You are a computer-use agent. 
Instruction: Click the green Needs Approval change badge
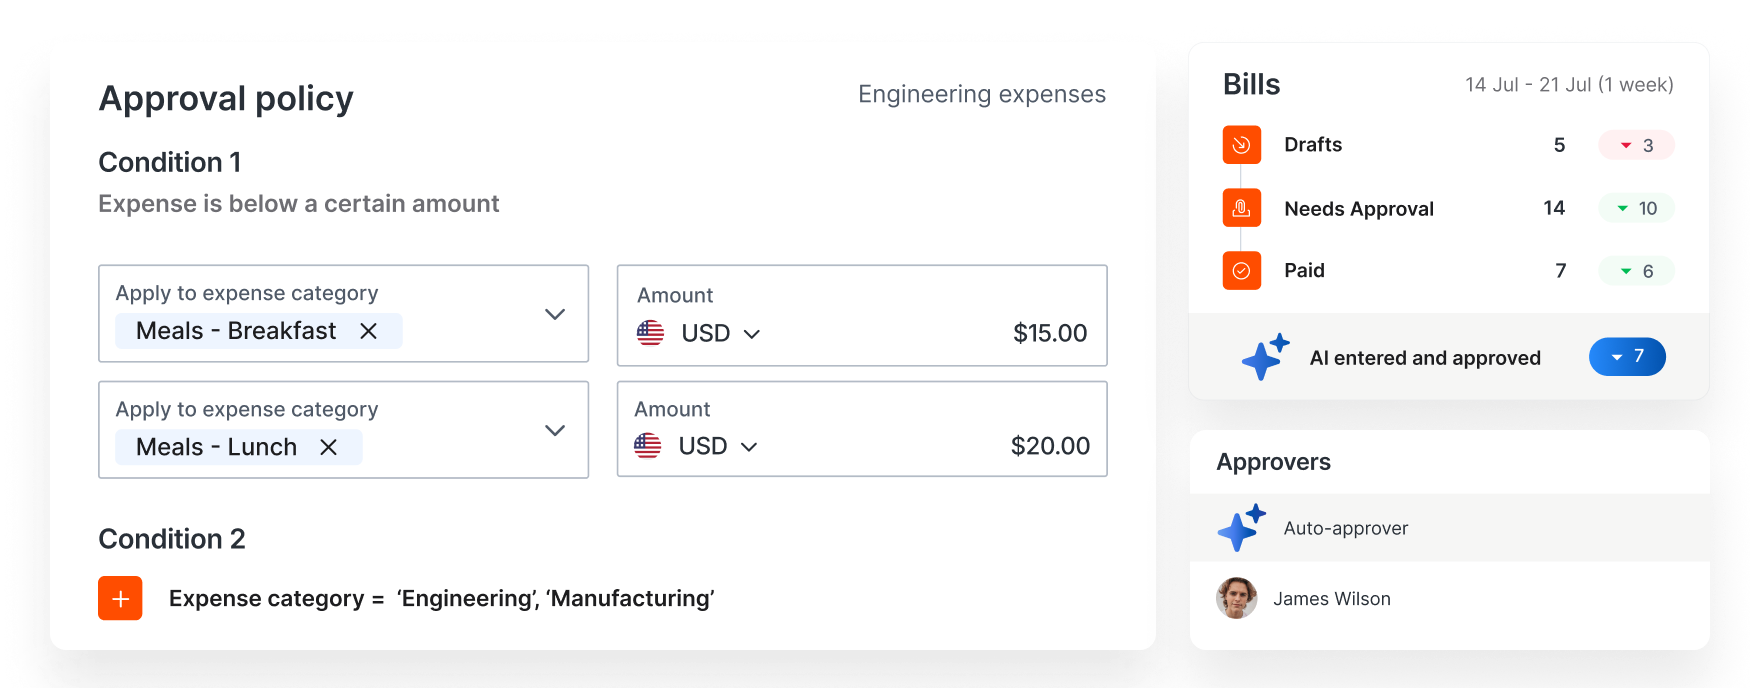(1636, 208)
